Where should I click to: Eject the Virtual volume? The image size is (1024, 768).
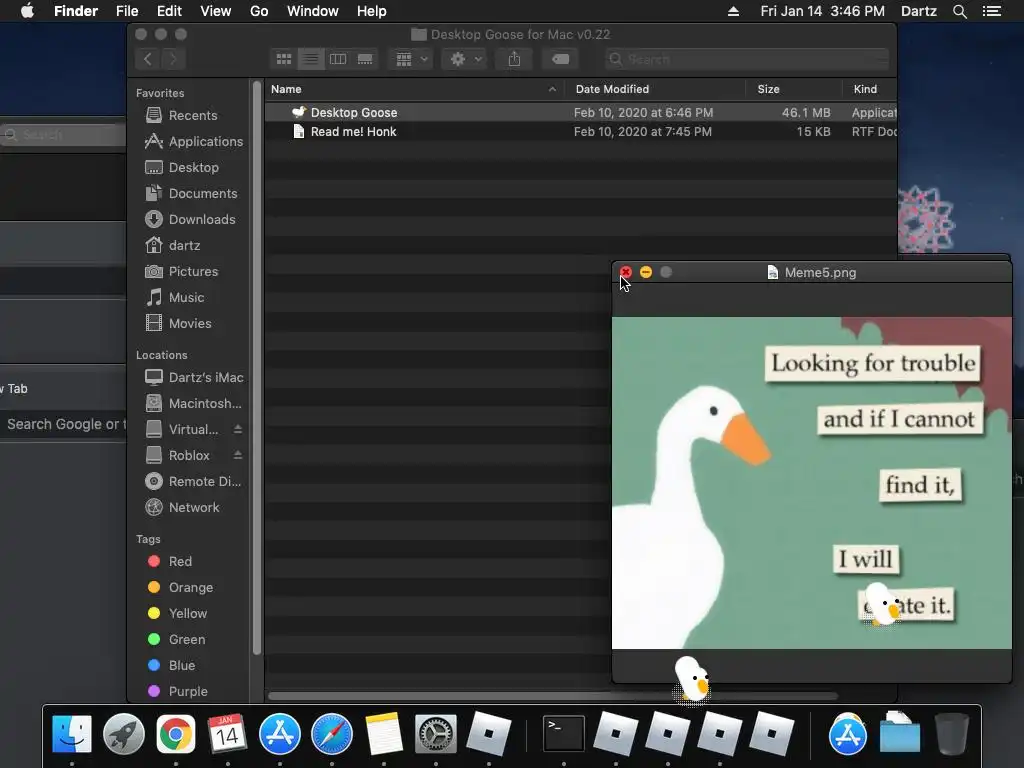pyautogui.click(x=238, y=429)
